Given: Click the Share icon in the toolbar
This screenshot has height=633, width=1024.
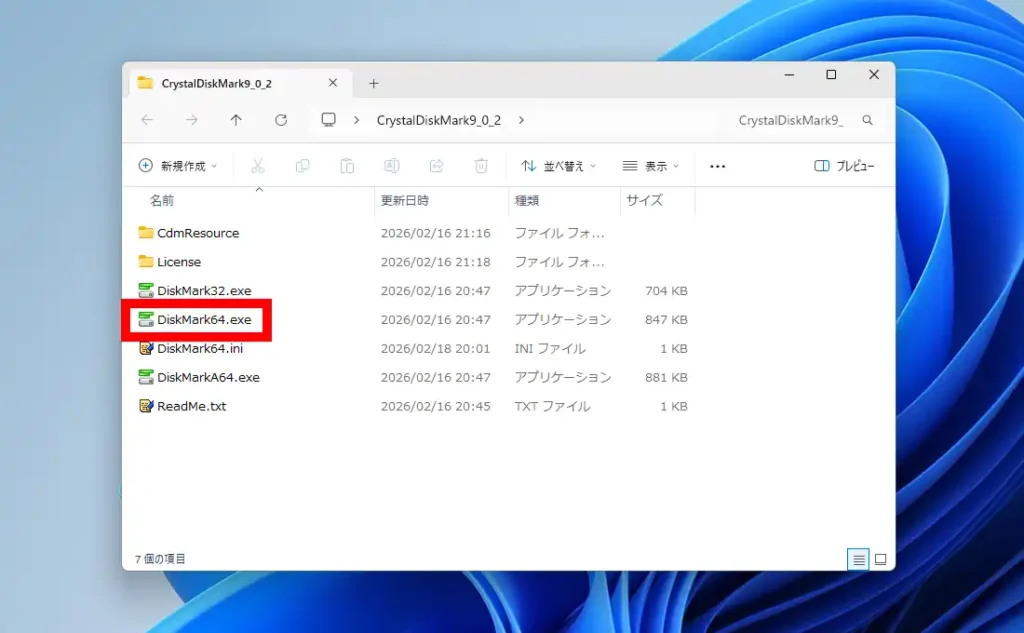Looking at the screenshot, I should pos(436,166).
